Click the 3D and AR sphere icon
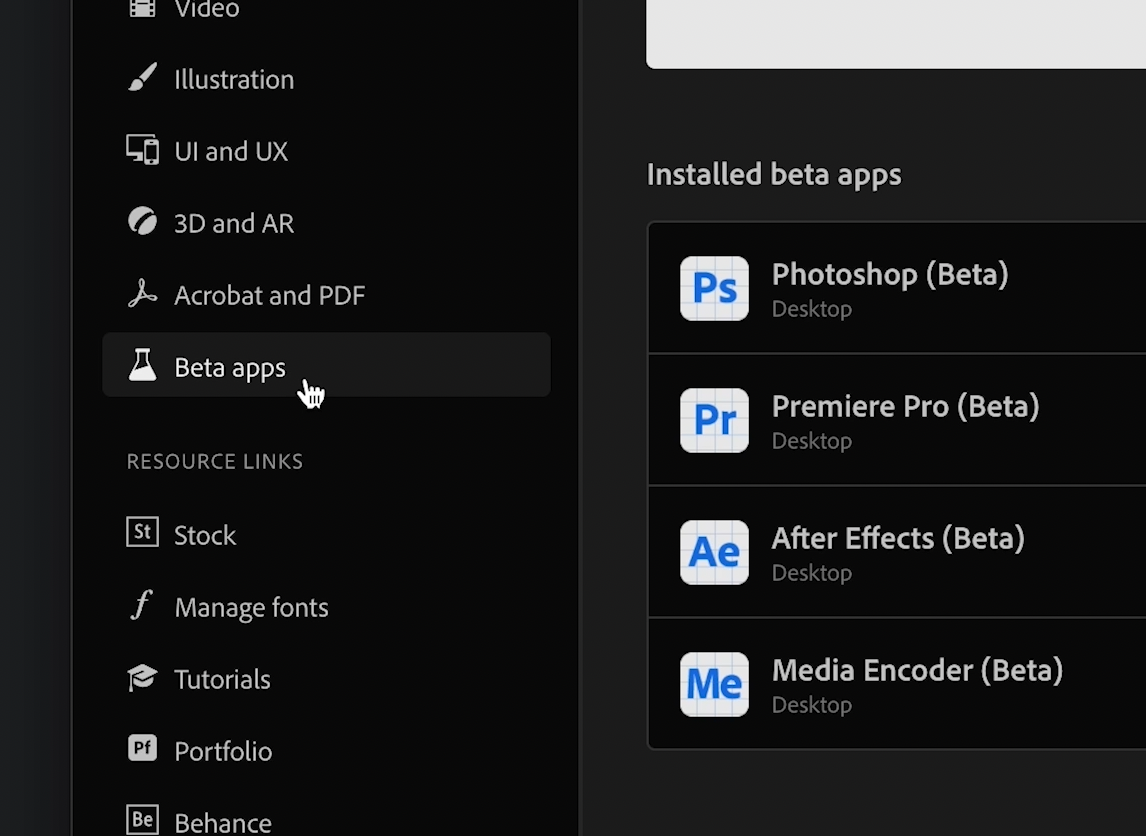Image resolution: width=1146 pixels, height=836 pixels. (x=143, y=221)
